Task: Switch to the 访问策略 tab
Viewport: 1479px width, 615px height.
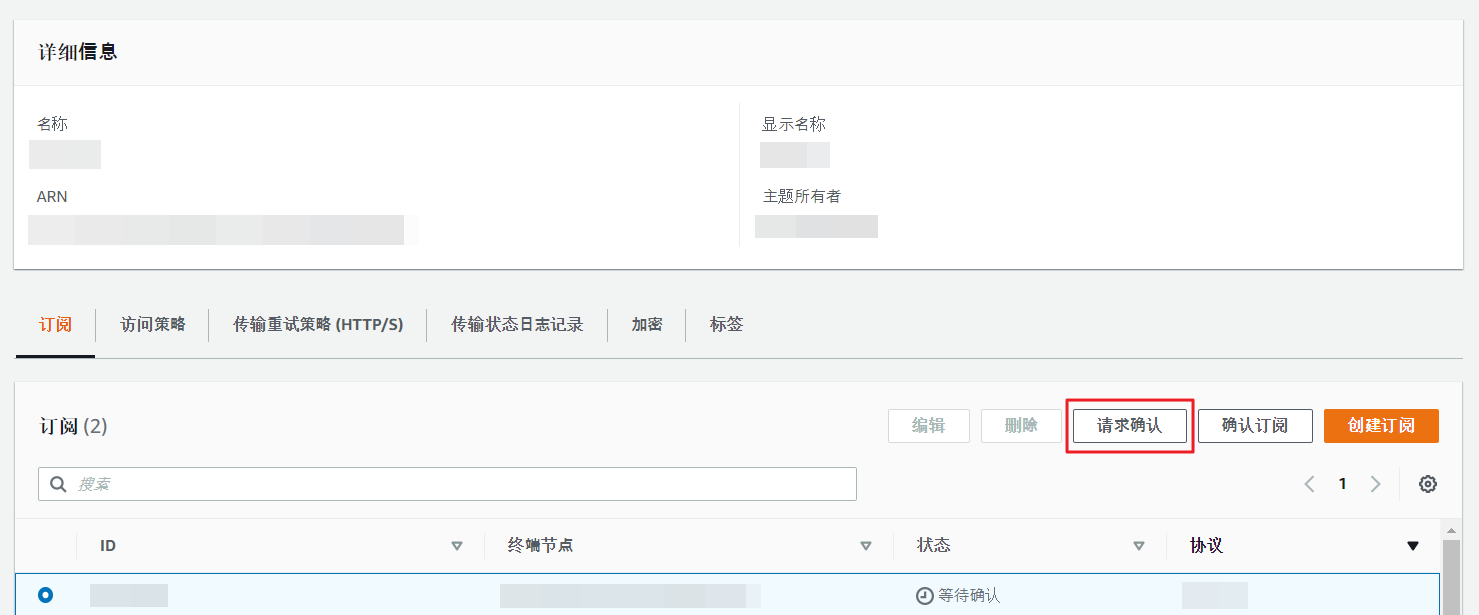Action: click(153, 325)
